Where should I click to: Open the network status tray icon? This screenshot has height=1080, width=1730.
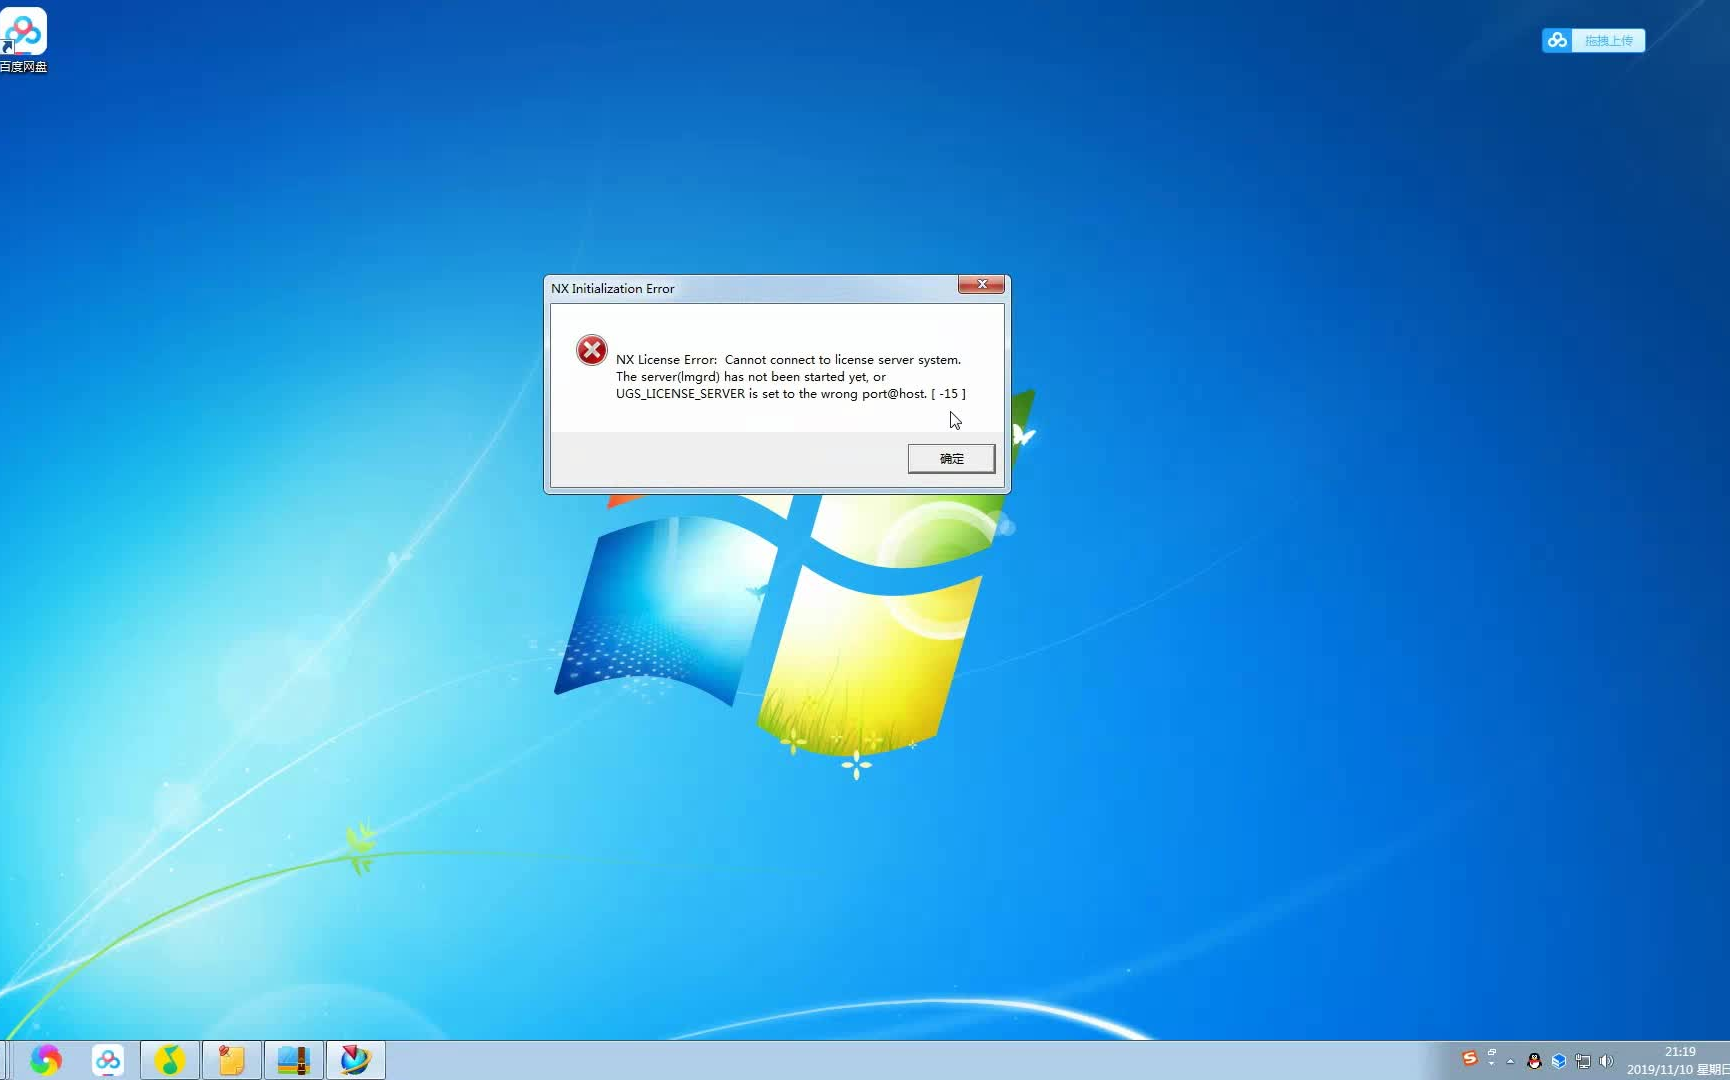(x=1582, y=1061)
